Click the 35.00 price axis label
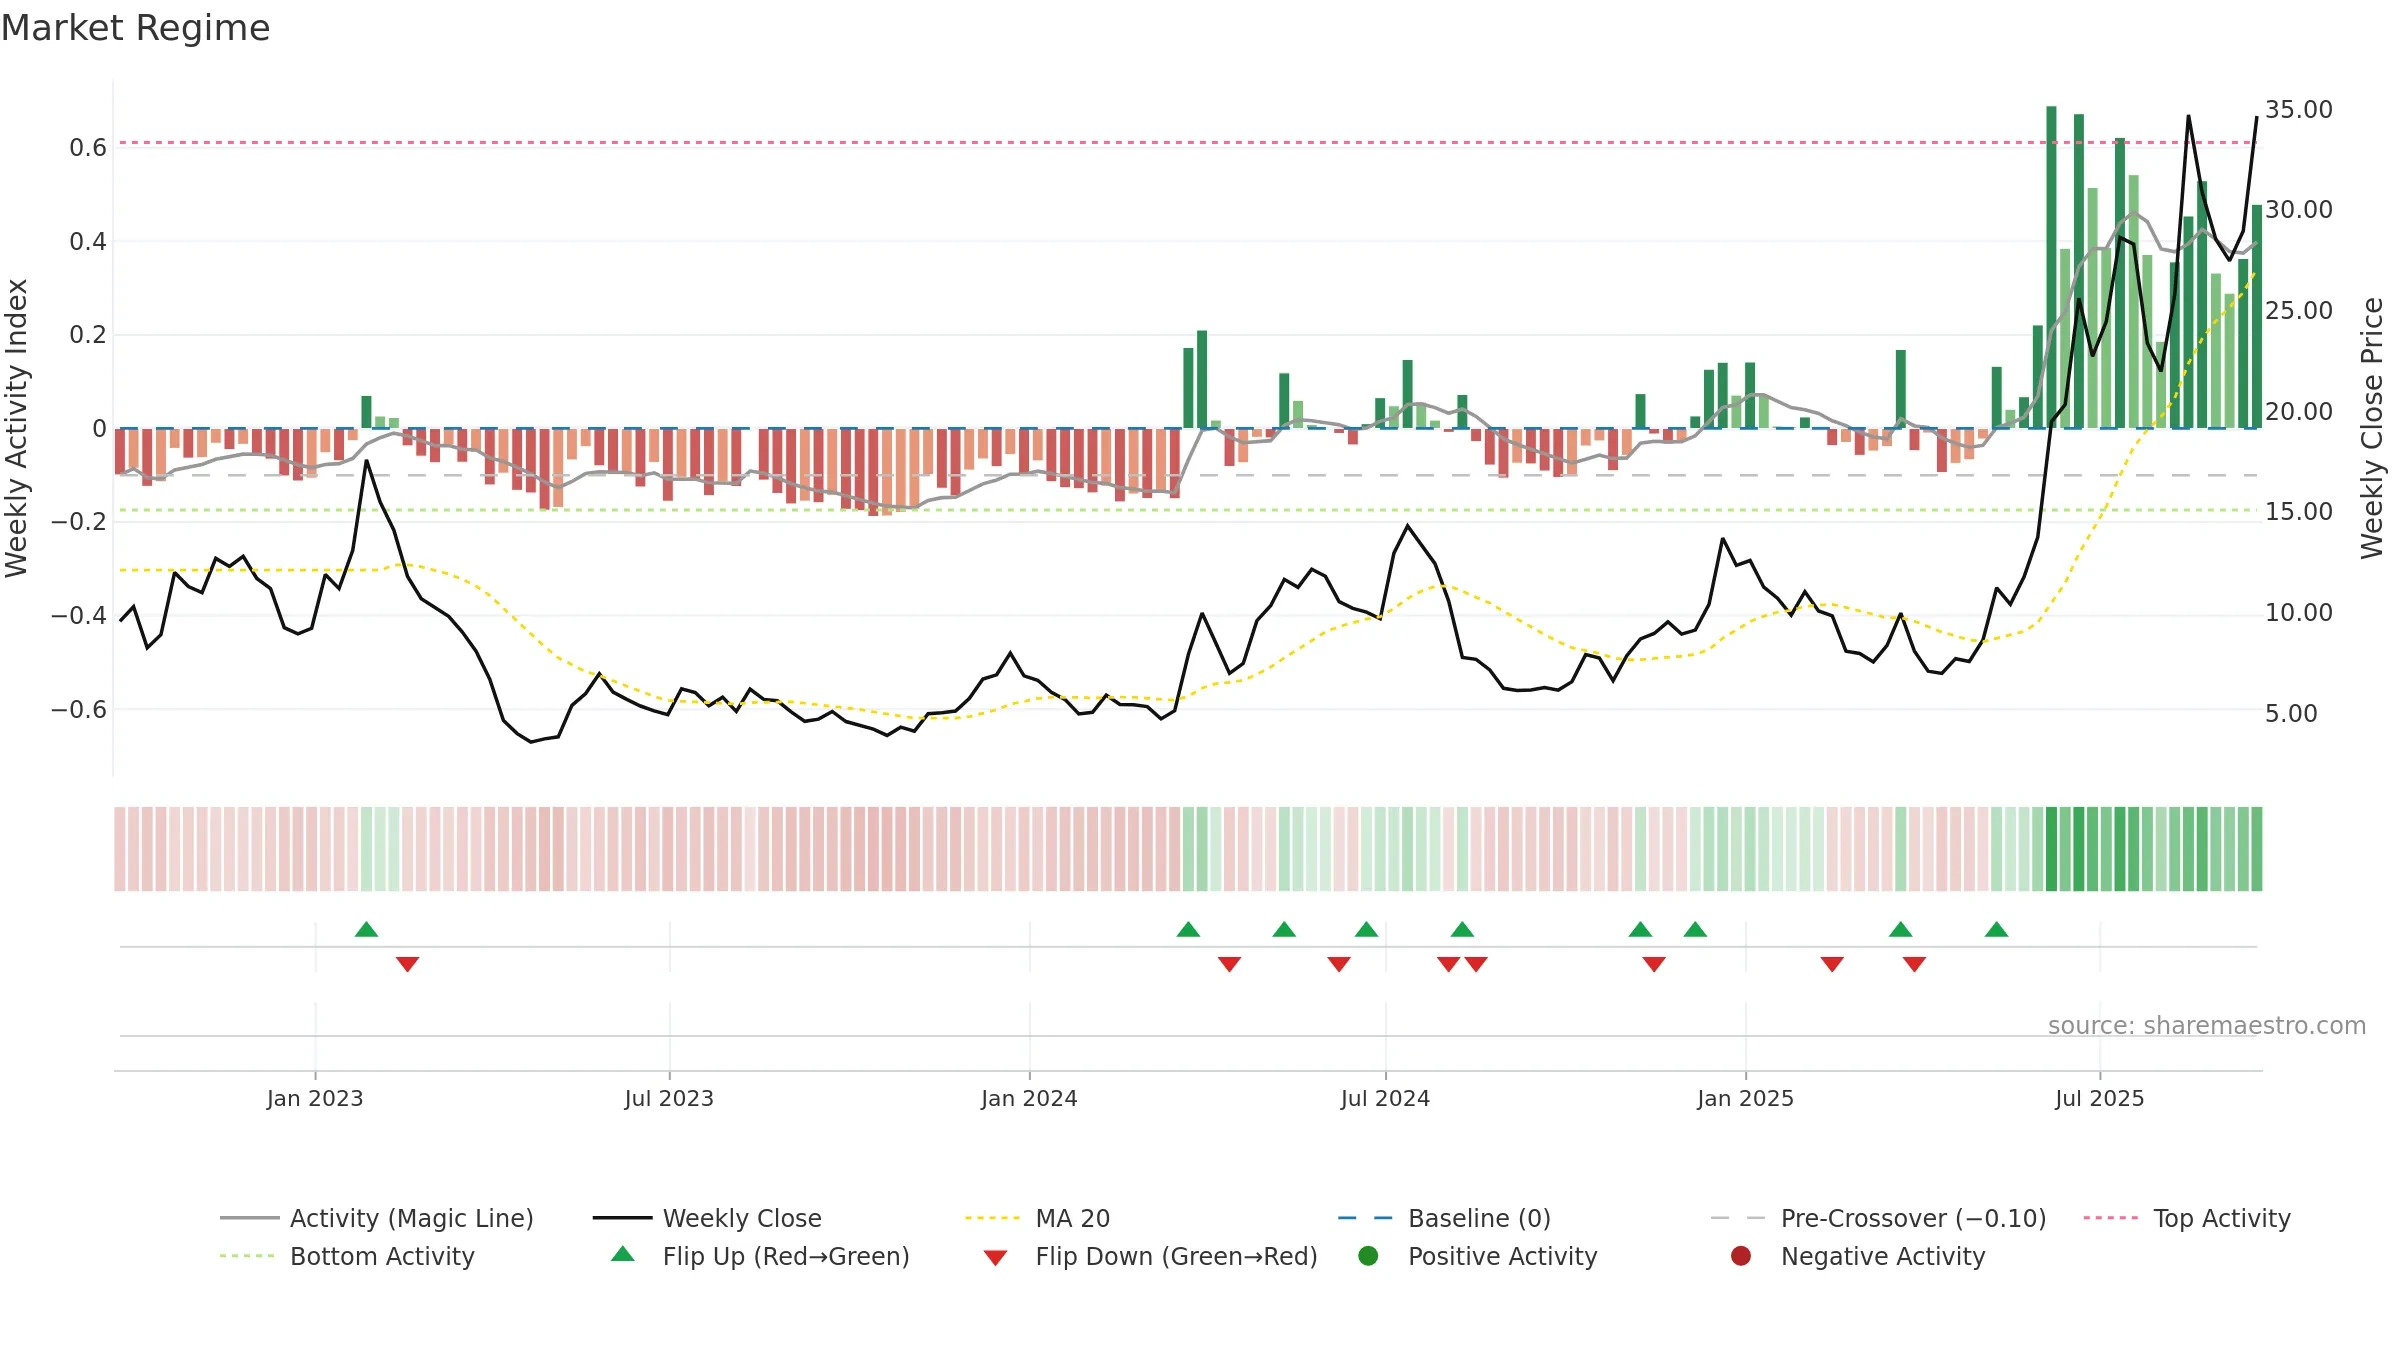The width and height of the screenshot is (2400, 1350). 2299,110
